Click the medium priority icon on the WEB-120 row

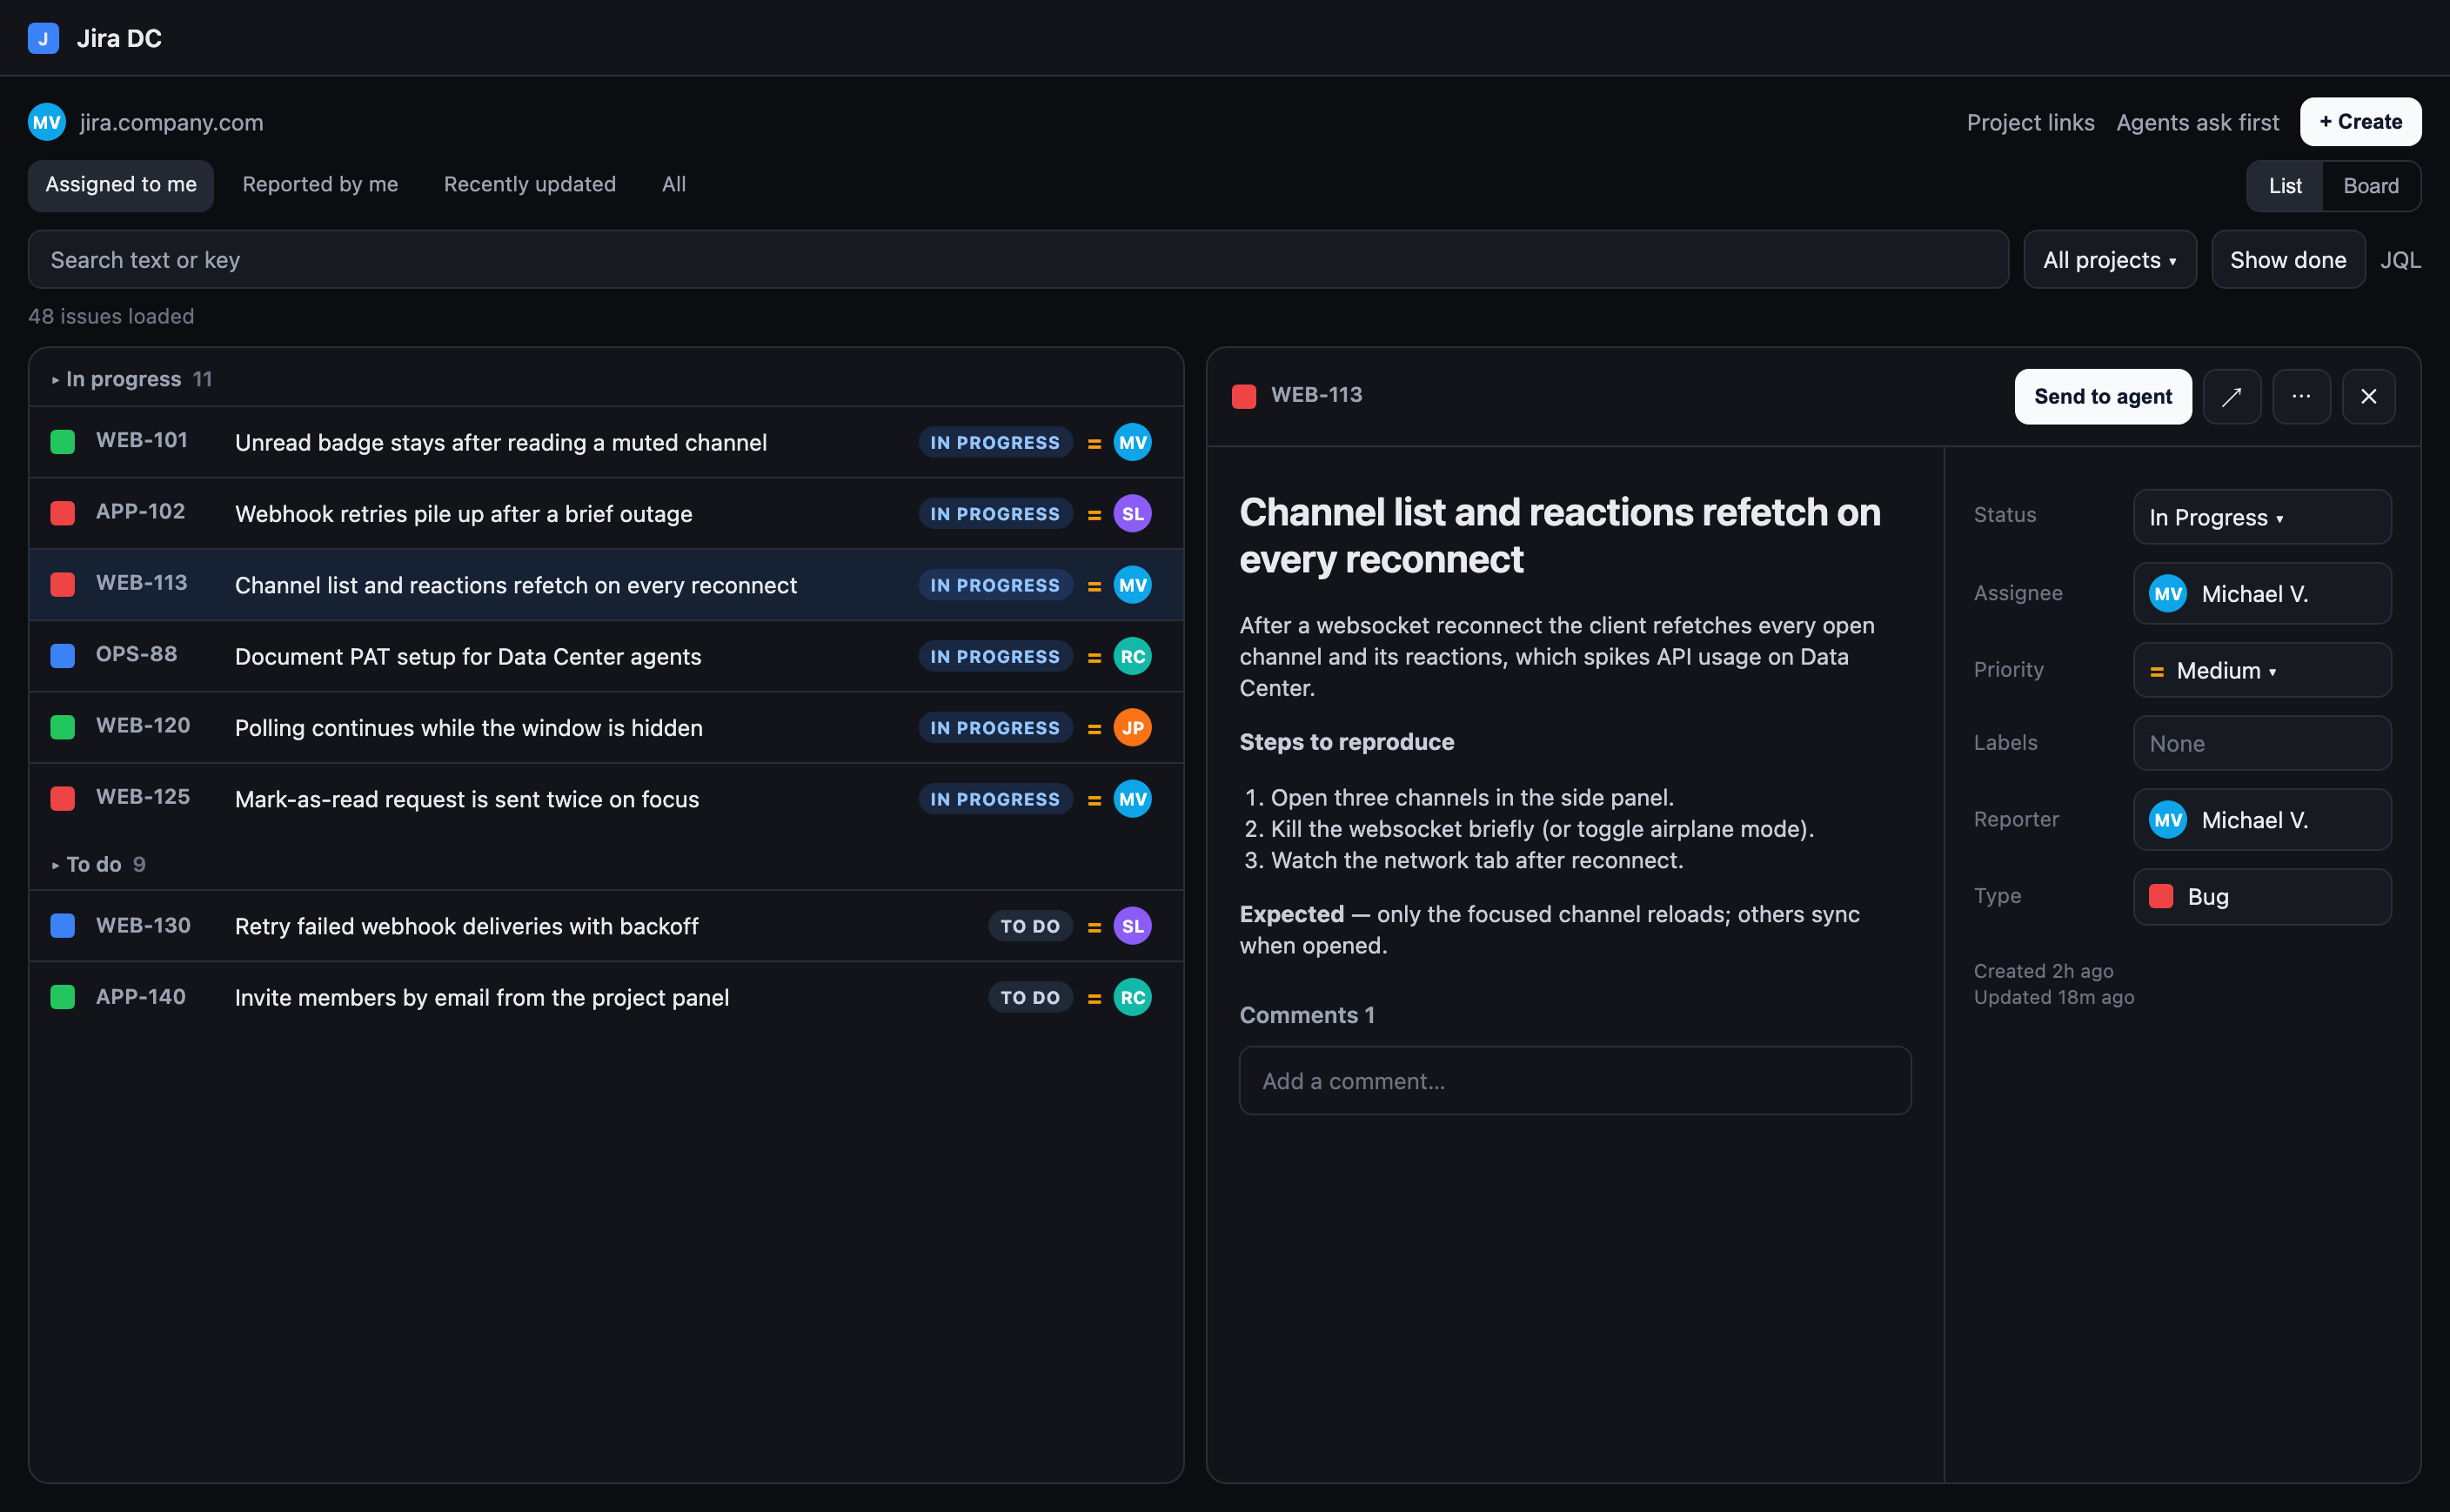point(1094,729)
